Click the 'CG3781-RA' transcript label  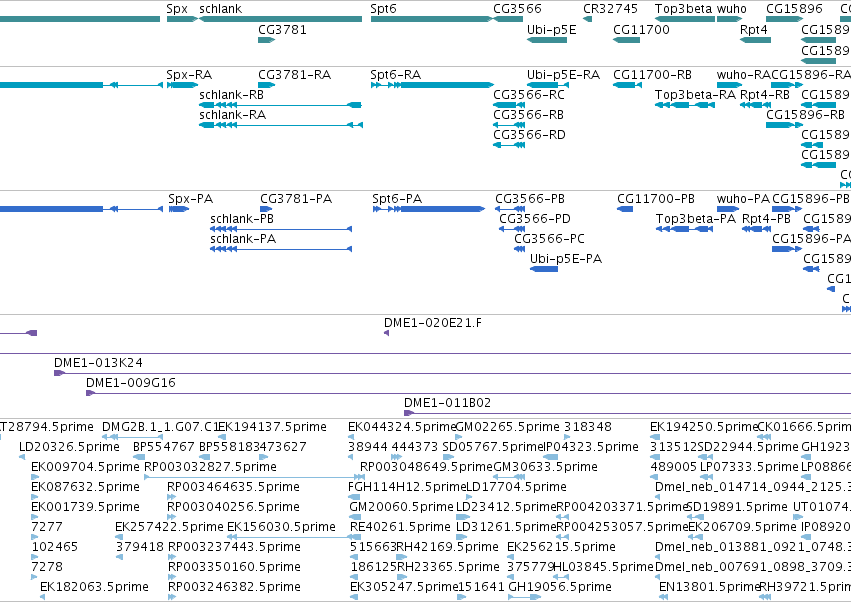click(x=295, y=75)
